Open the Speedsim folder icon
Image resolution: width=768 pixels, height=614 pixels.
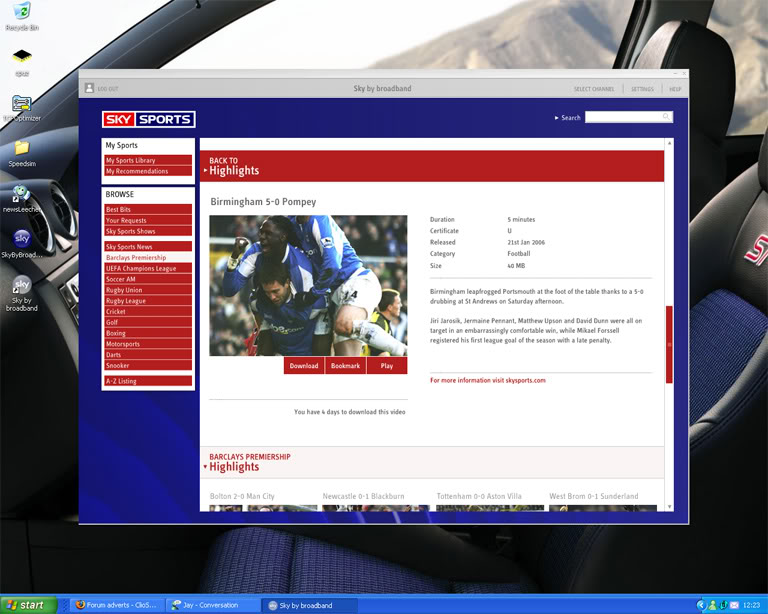(21, 149)
